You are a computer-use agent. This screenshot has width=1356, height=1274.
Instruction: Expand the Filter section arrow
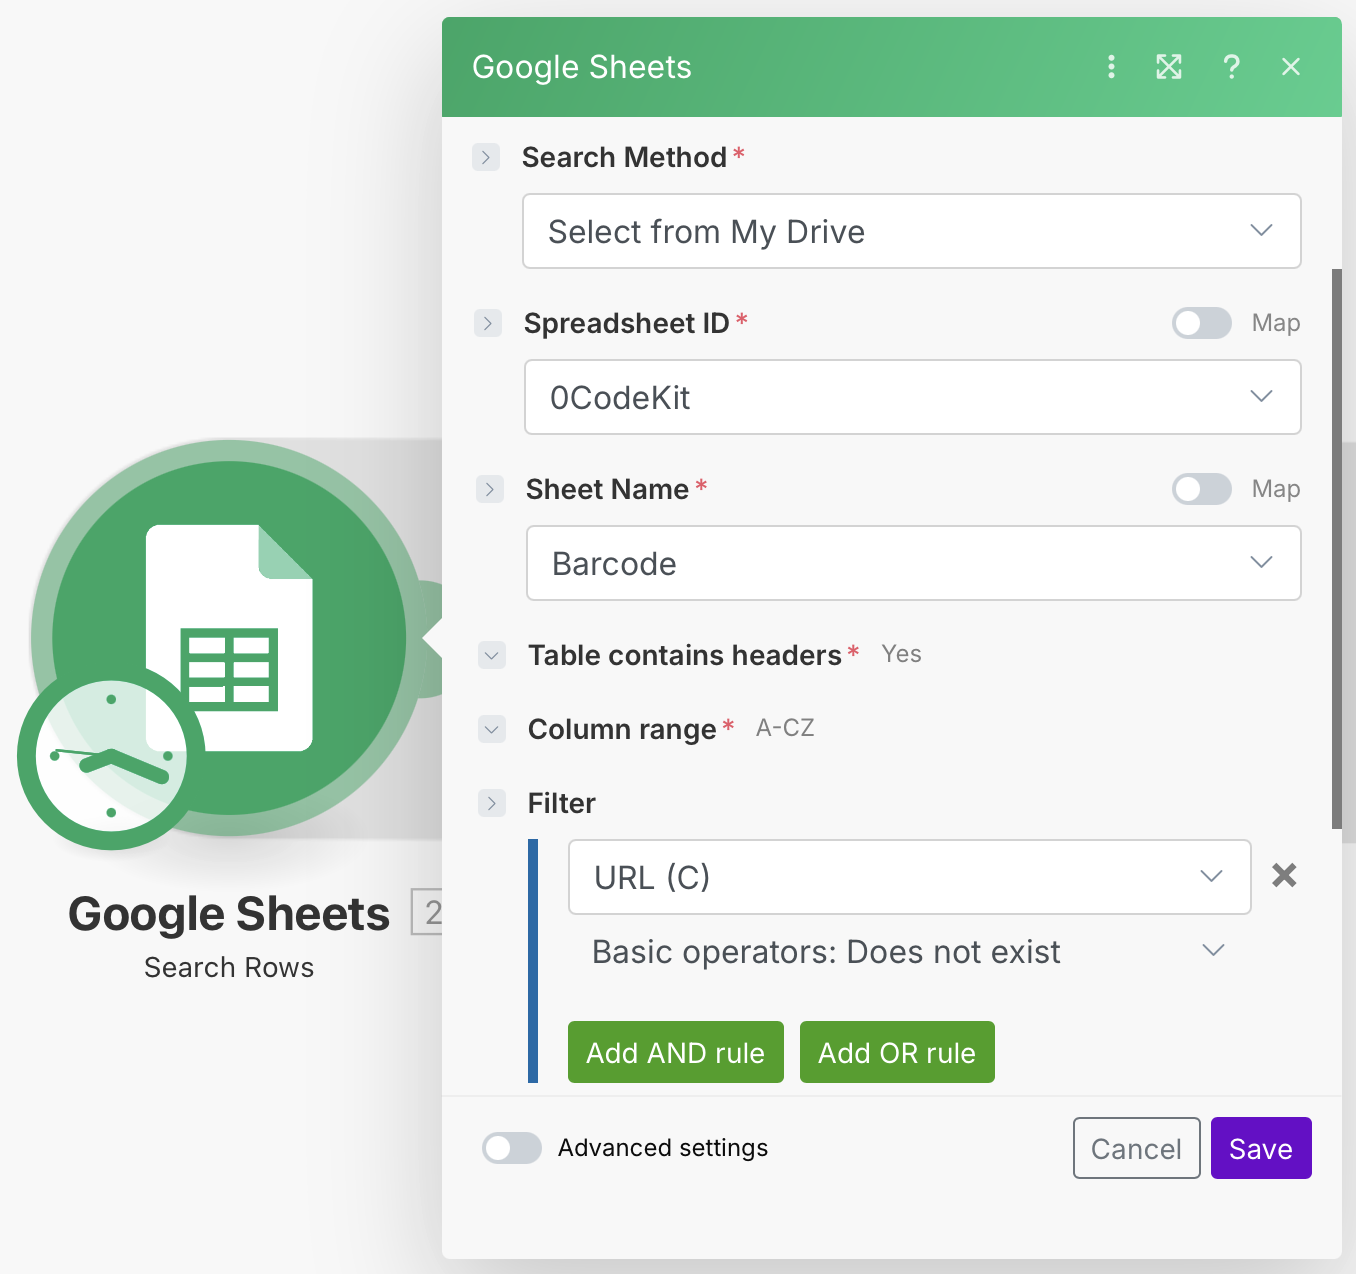tap(492, 803)
